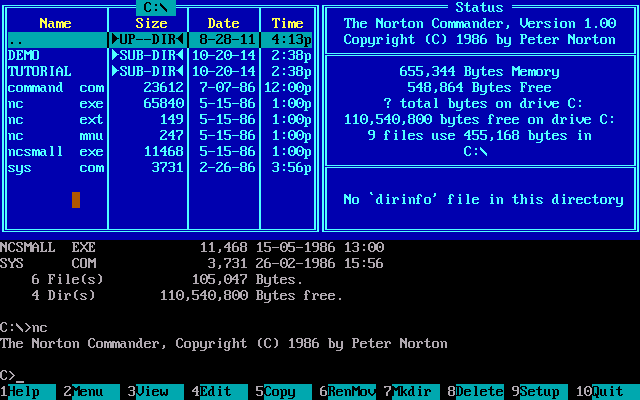Viewport: 640px width, 400px height.
Task: Open the 2 Menu function key
Action: (x=92, y=391)
